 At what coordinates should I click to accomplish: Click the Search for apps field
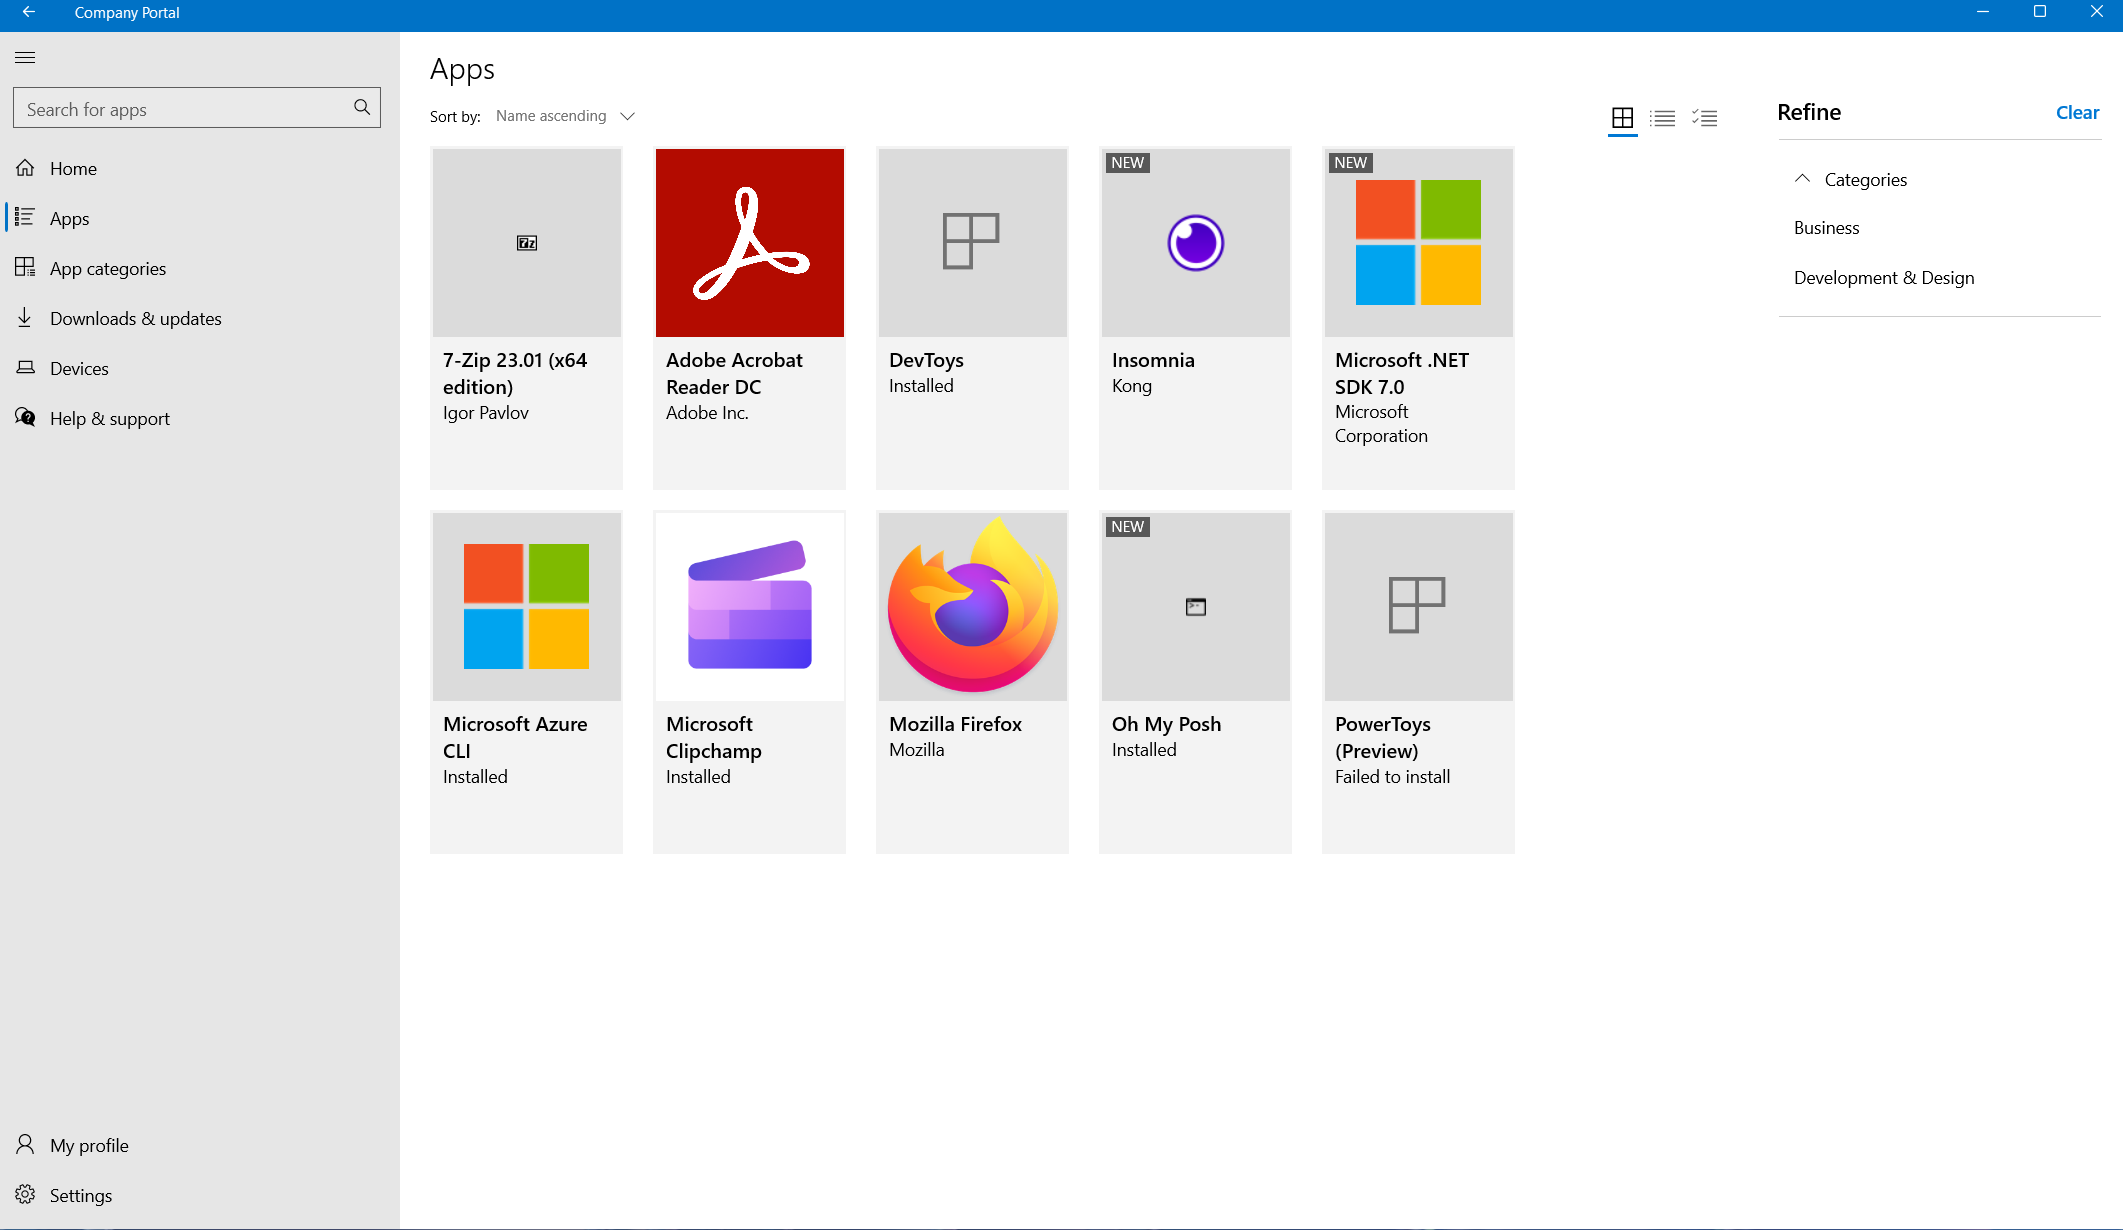point(180,109)
